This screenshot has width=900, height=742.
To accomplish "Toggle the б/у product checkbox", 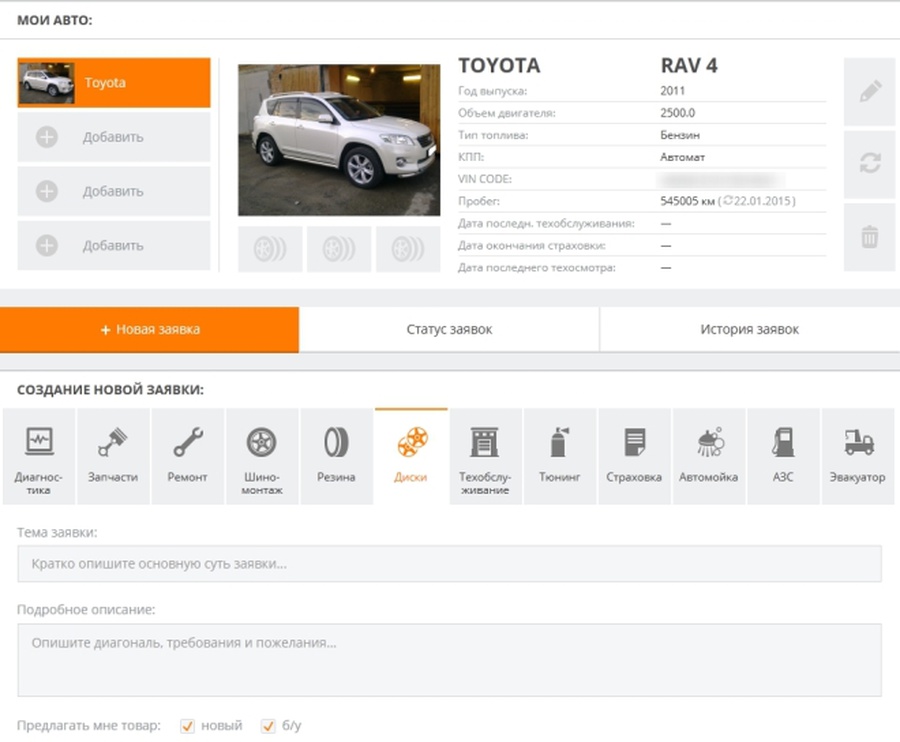I will tap(268, 726).
